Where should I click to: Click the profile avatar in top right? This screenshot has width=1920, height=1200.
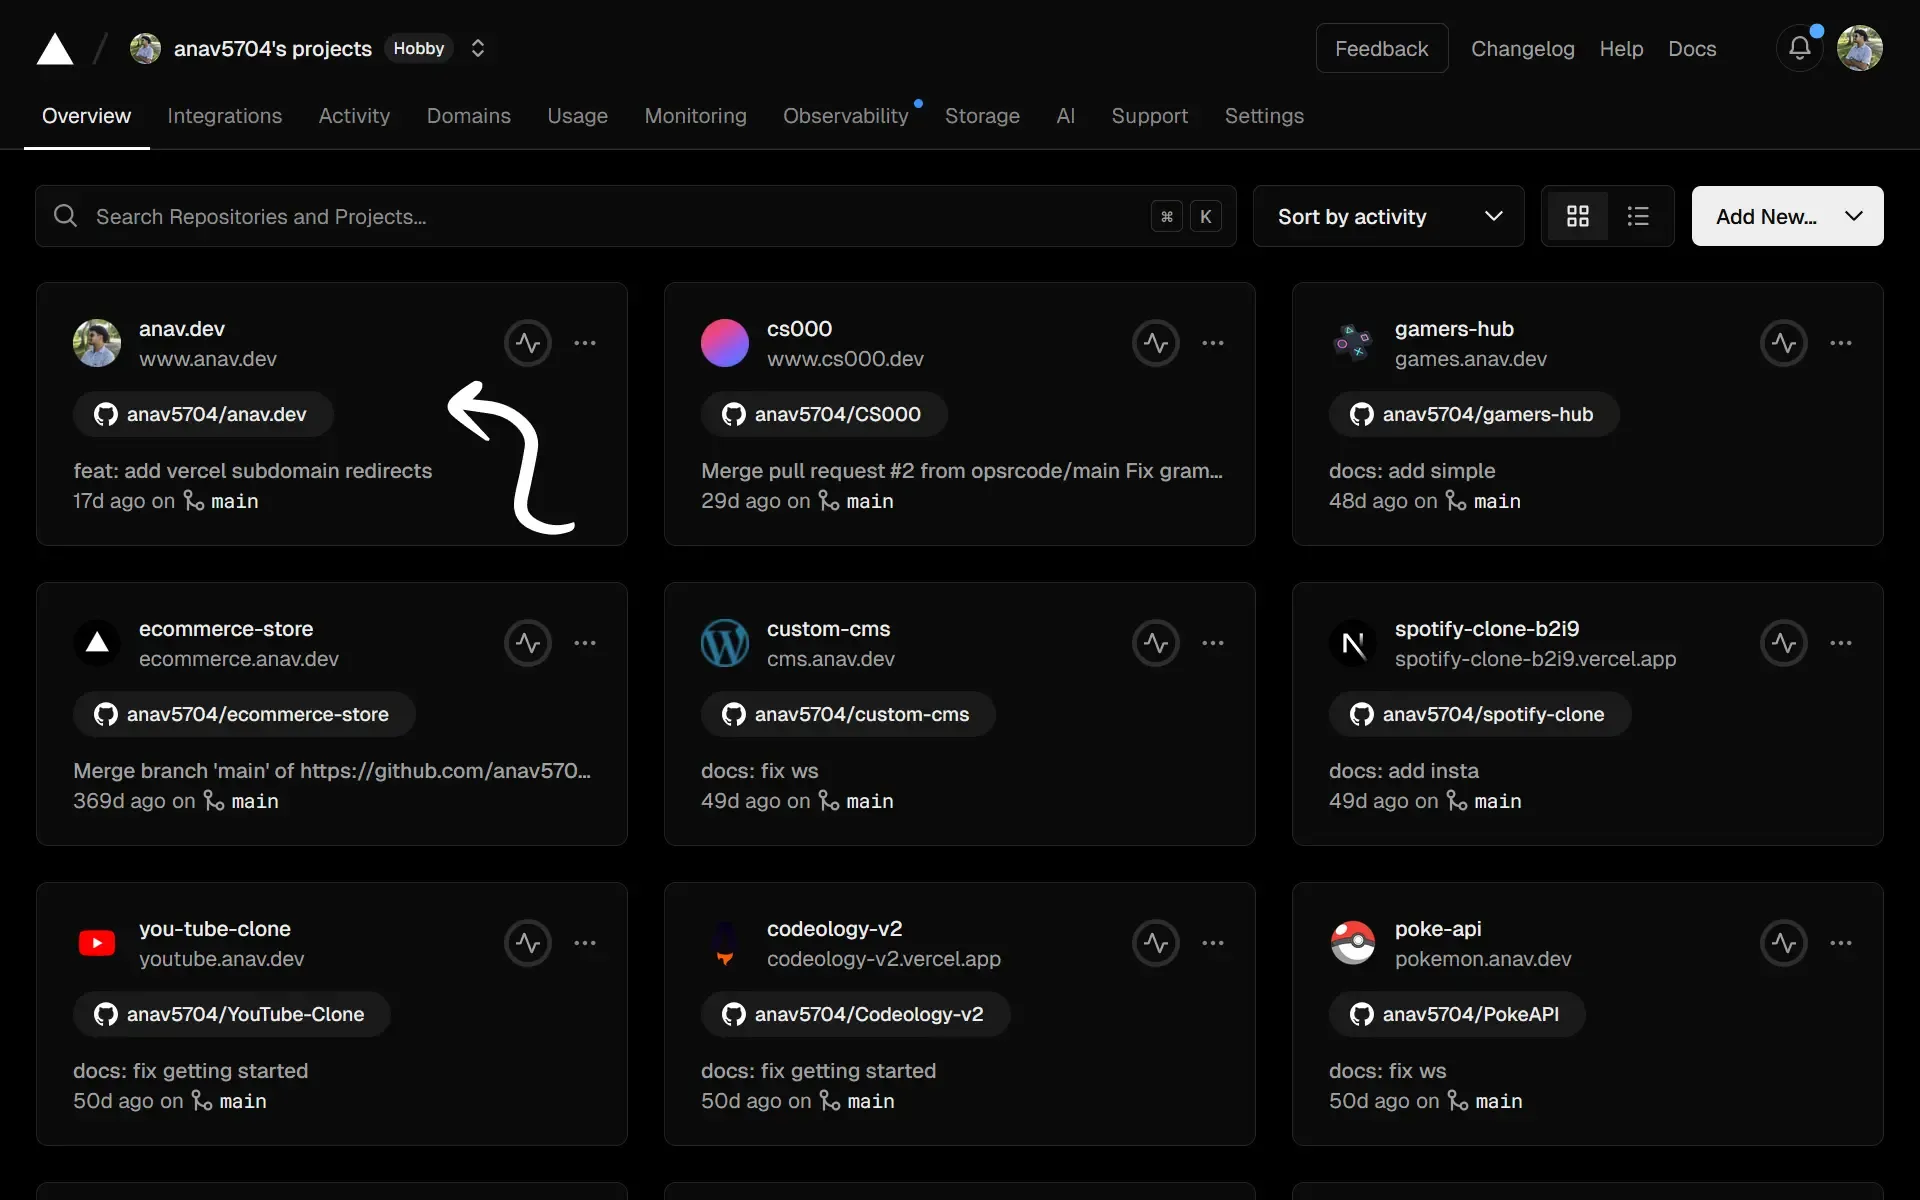pos(1860,48)
